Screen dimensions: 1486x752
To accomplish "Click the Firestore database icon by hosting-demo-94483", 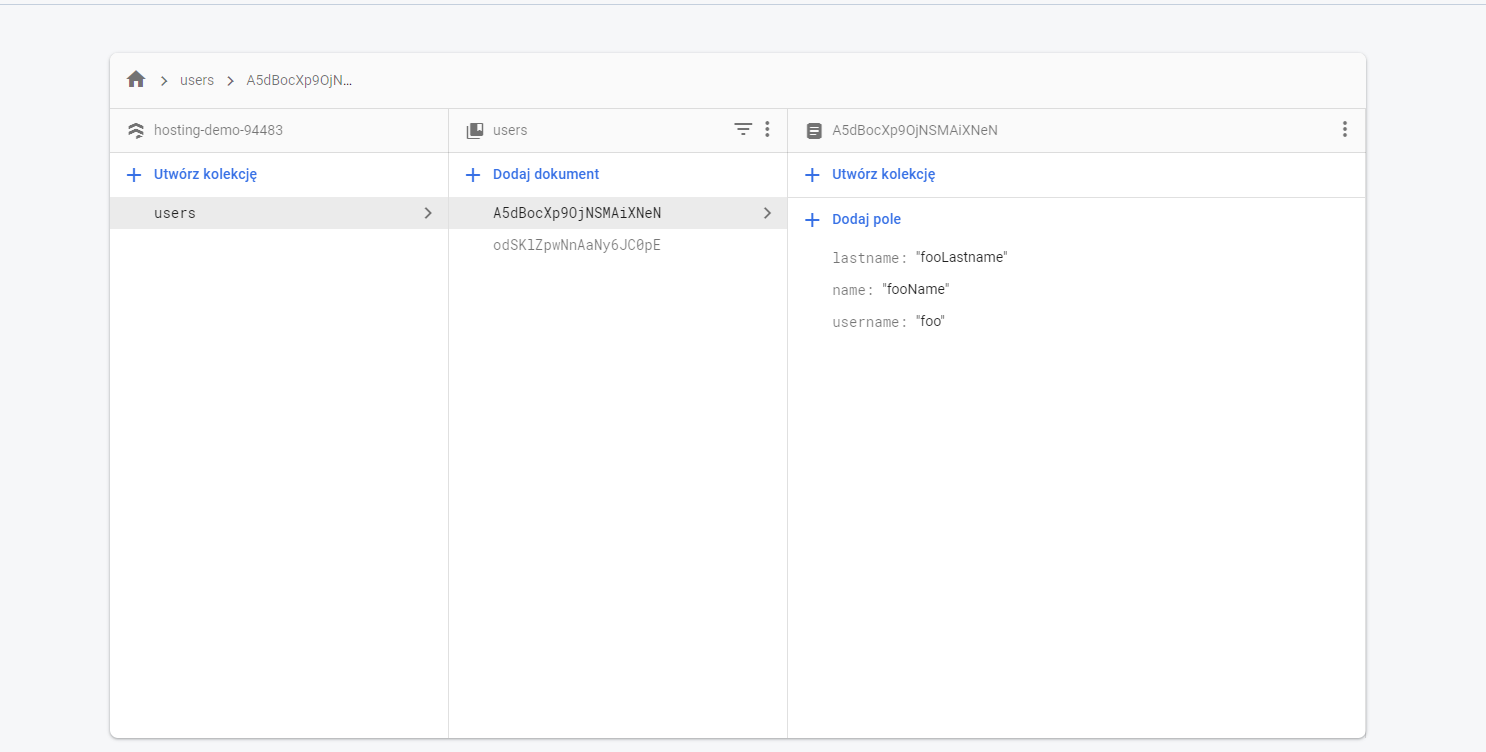I will pyautogui.click(x=136, y=131).
